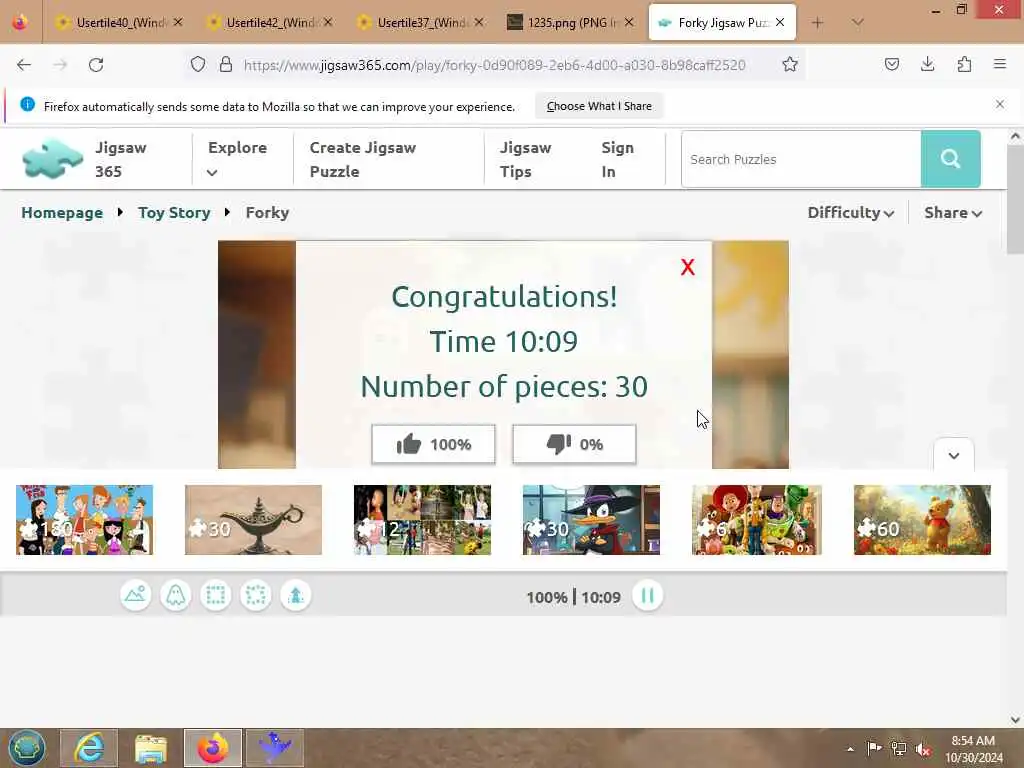
Task: Click the tracking protection shield icon
Action: point(198,65)
